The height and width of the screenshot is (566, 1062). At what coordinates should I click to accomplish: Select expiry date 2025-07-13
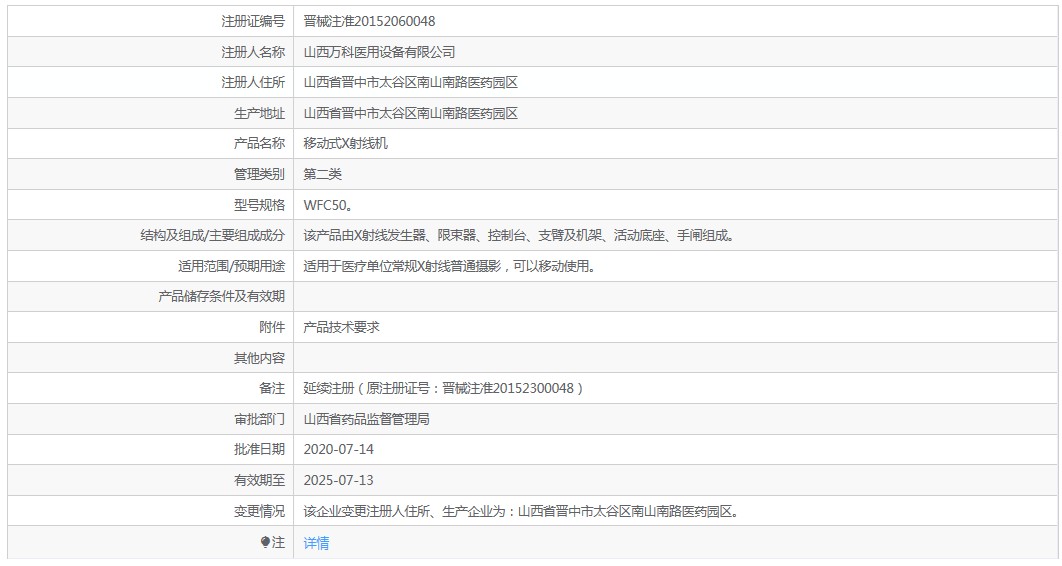[x=339, y=481]
